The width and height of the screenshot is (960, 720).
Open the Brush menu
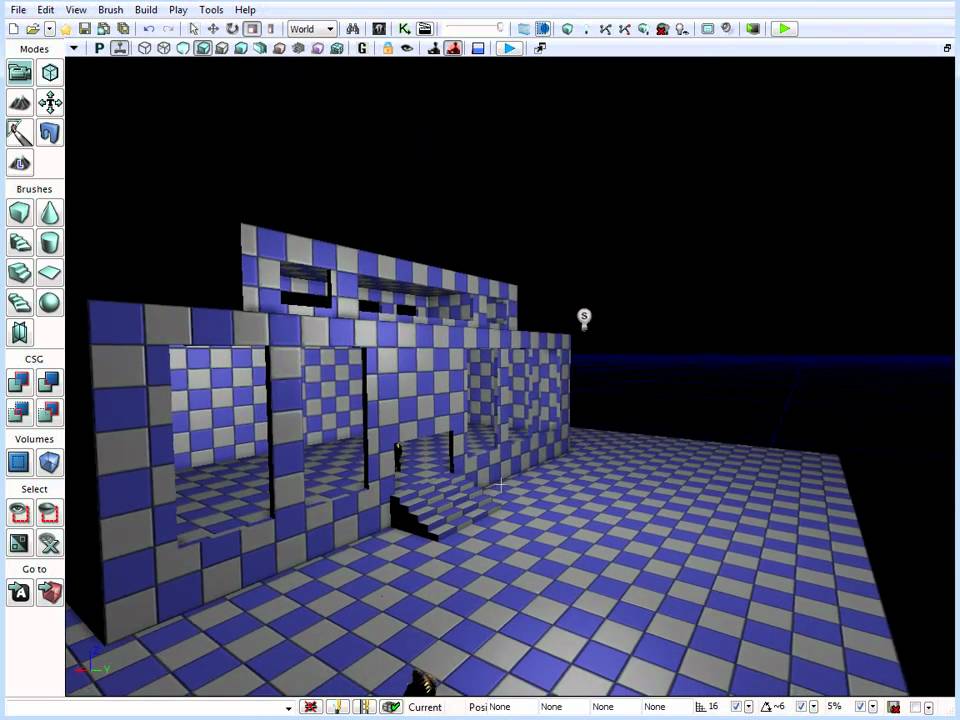(x=110, y=10)
